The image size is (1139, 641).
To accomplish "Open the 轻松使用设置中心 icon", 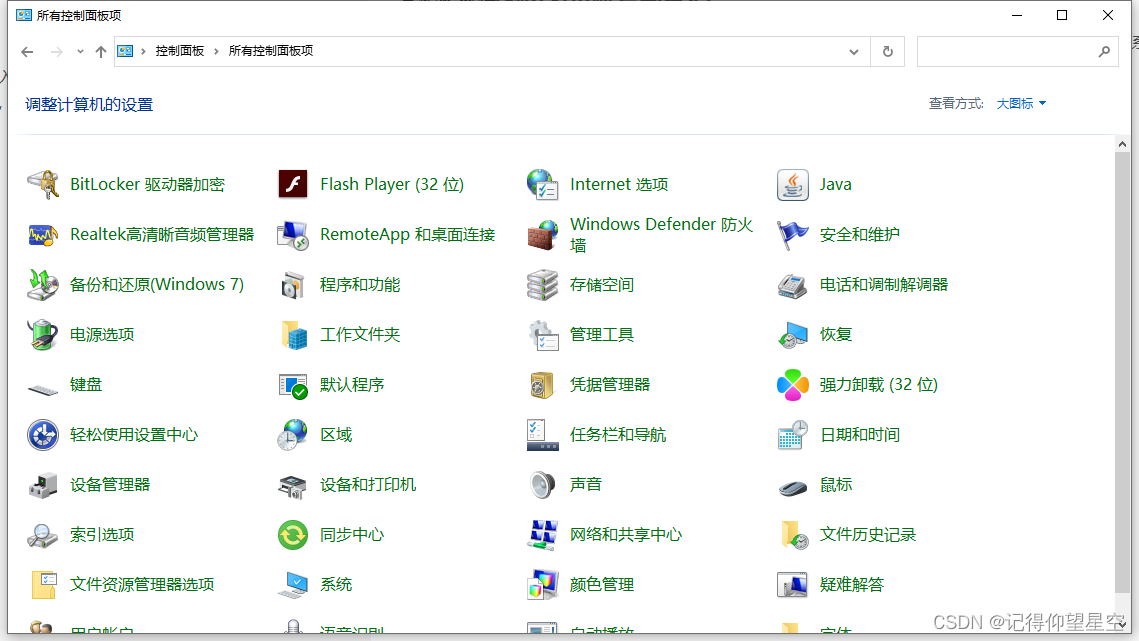I will point(43,435).
